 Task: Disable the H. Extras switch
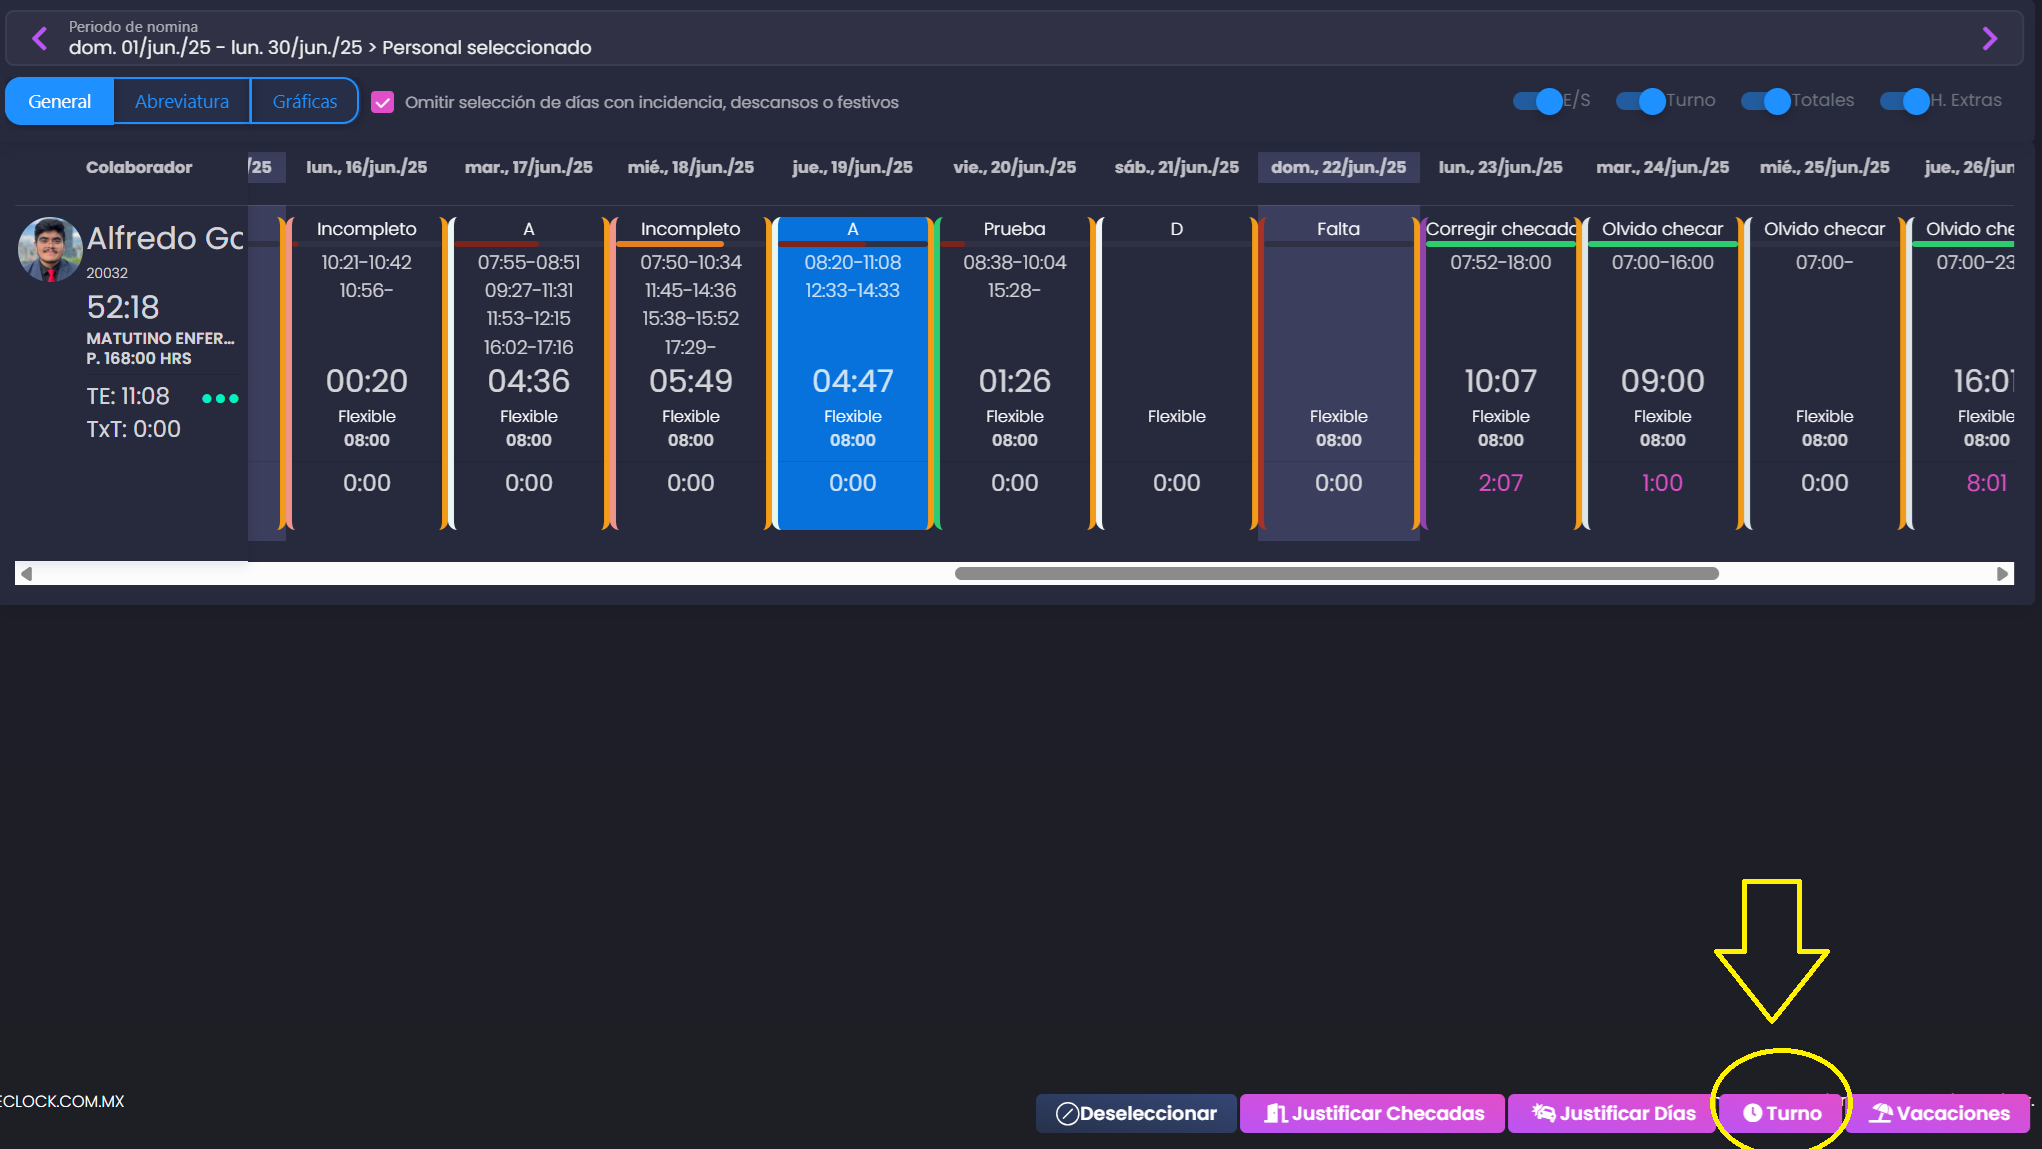pyautogui.click(x=1905, y=101)
